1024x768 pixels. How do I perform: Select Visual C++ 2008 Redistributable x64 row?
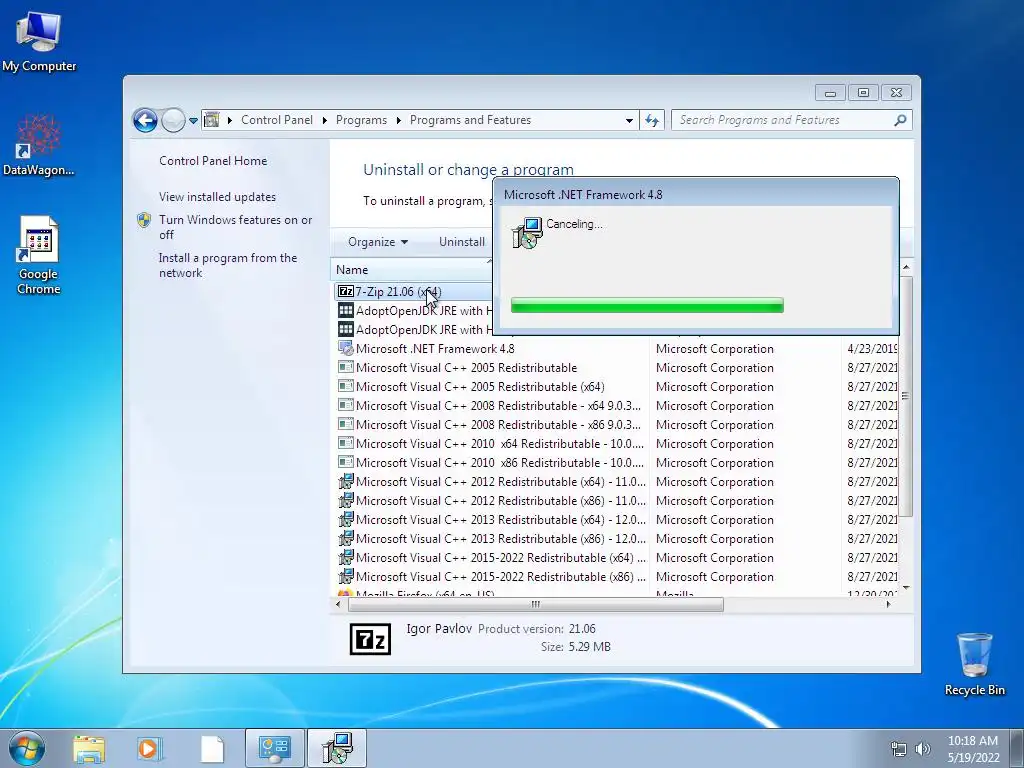click(x=490, y=406)
